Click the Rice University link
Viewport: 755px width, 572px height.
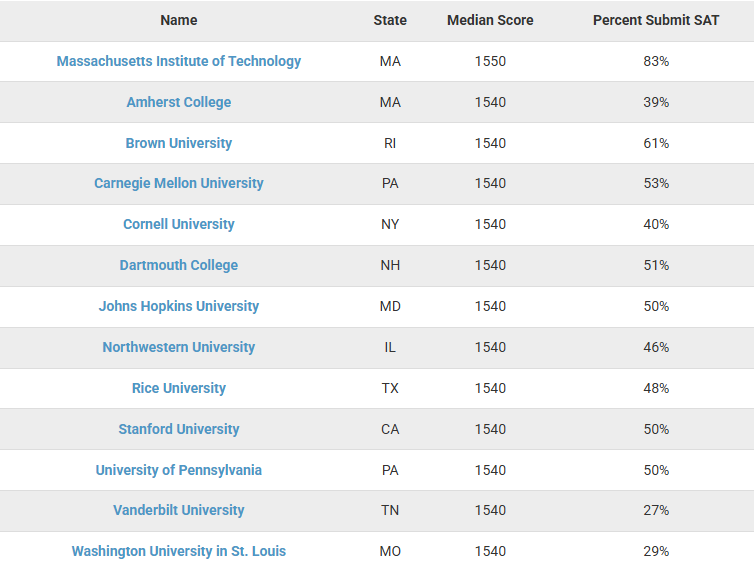tap(178, 388)
